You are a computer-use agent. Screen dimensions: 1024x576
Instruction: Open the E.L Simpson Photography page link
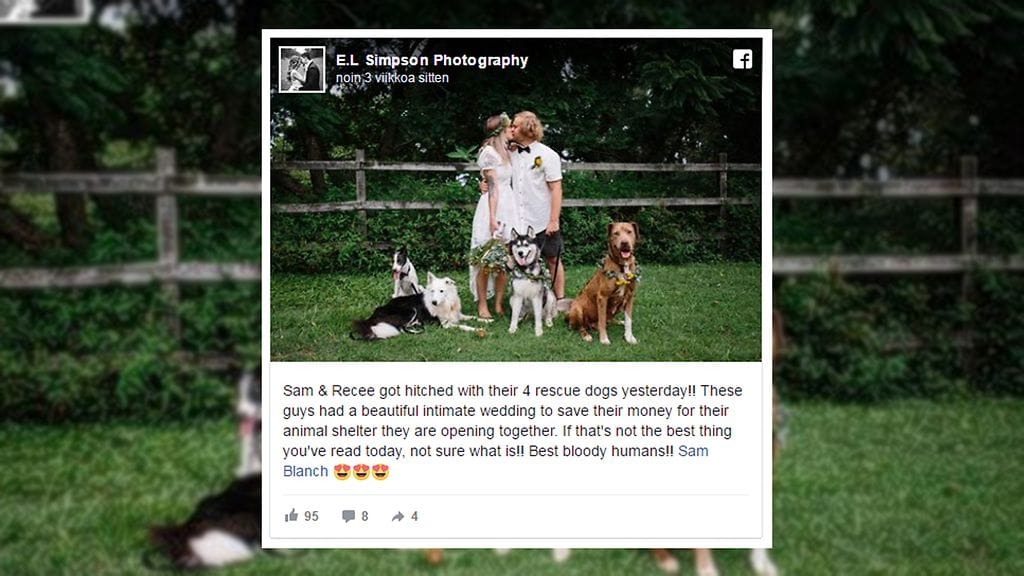click(x=432, y=60)
